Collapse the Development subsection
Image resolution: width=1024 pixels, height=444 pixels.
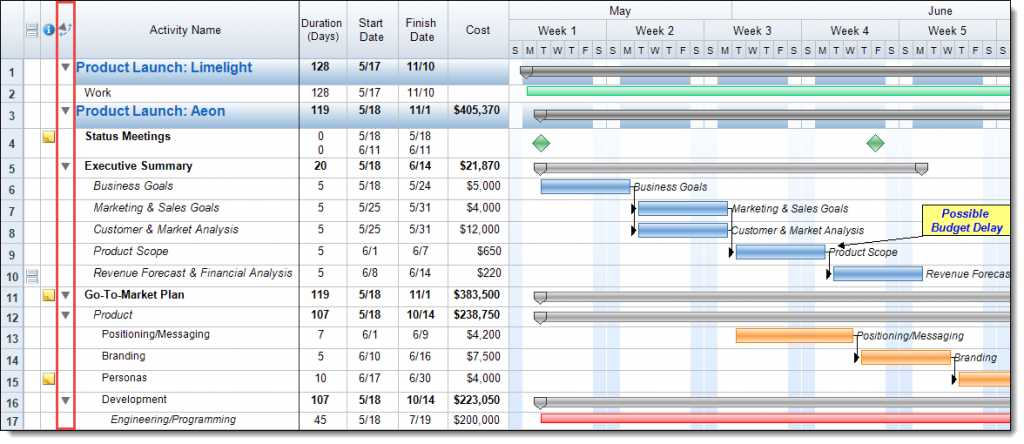click(66, 400)
